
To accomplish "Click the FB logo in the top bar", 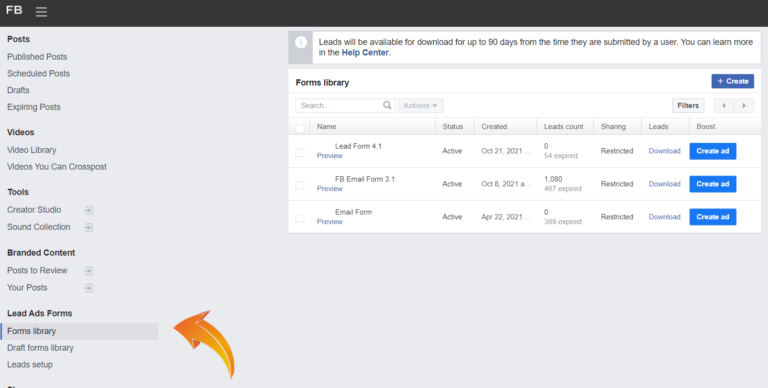I will 14,10.
